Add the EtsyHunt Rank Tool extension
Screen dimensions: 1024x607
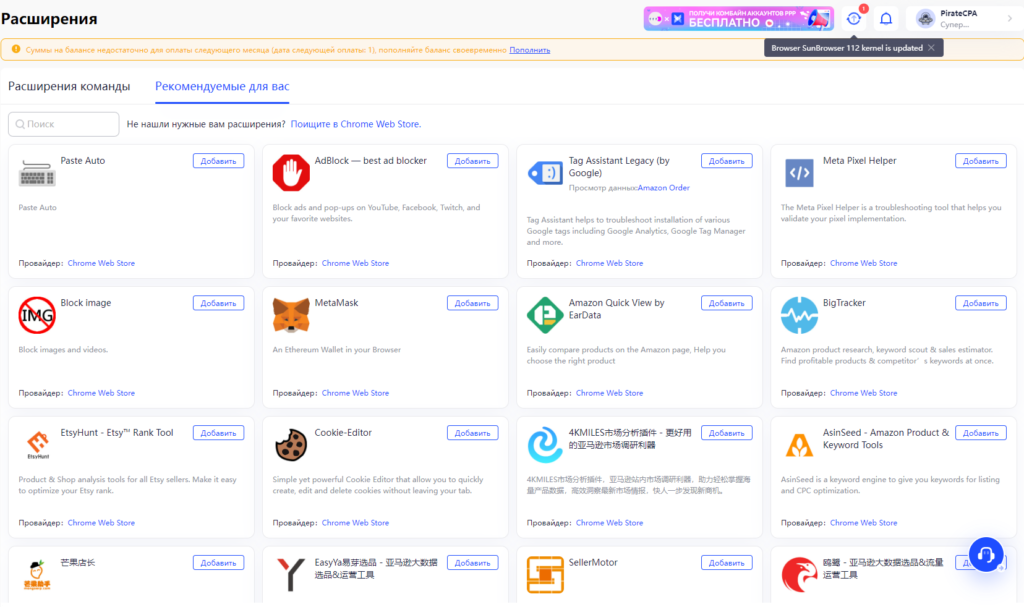click(219, 433)
